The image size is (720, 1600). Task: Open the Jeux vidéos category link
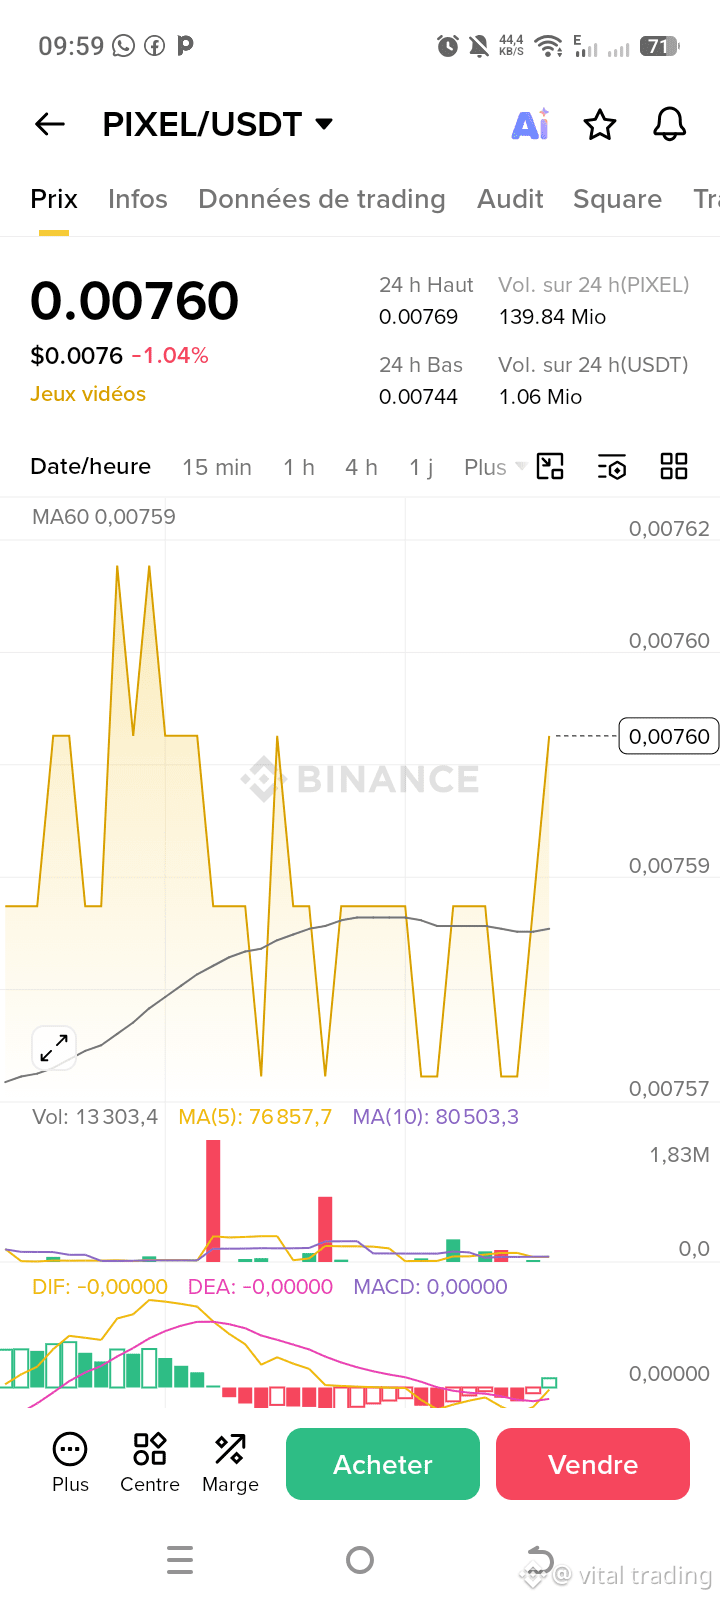[x=88, y=394]
